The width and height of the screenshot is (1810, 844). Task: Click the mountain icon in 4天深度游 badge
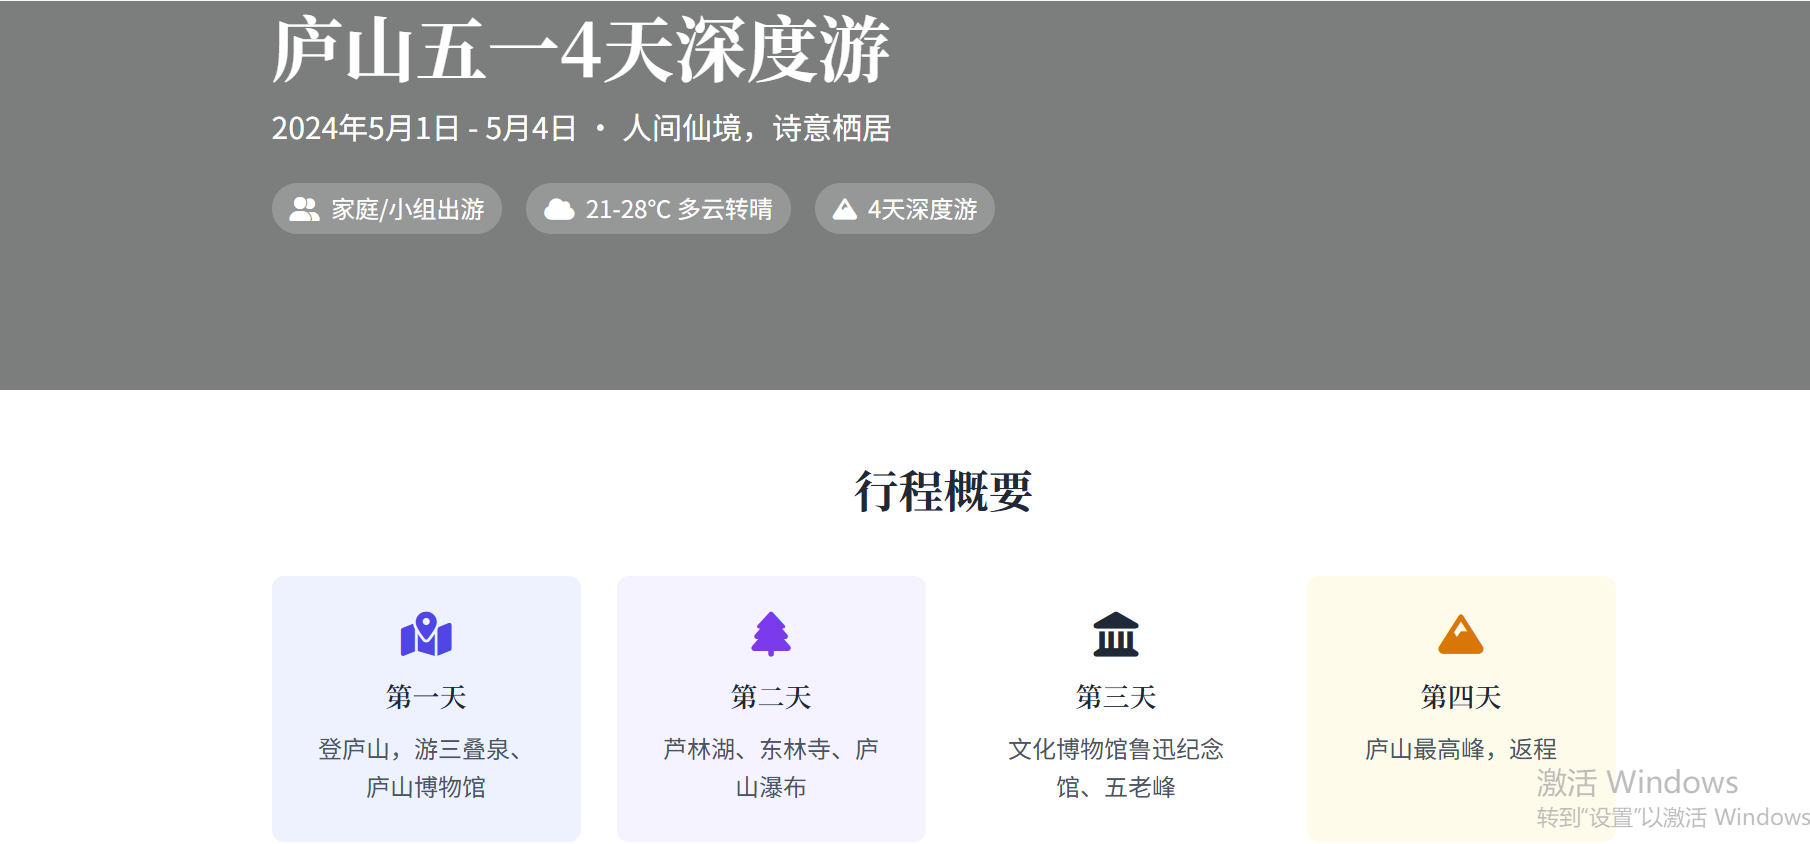pyautogui.click(x=845, y=209)
